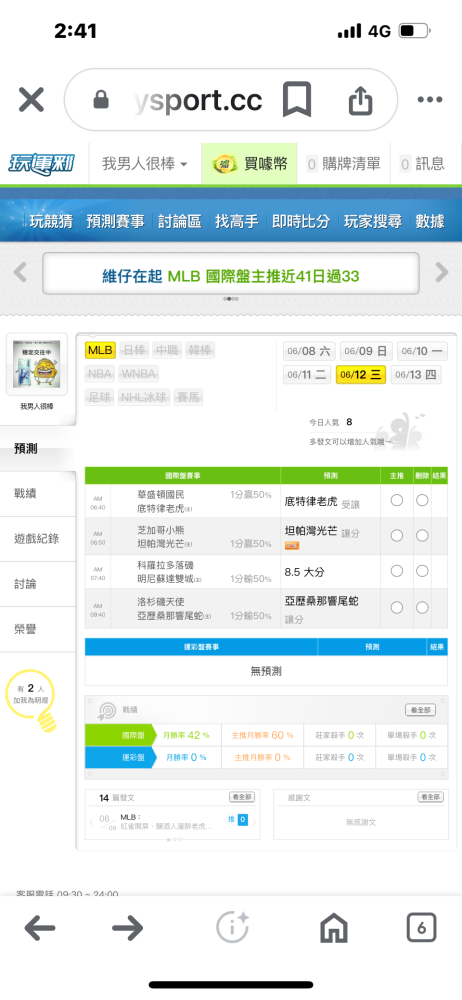Select 主推 radio for 華盛頓國民 game
462x1000 pixels.
tap(397, 501)
